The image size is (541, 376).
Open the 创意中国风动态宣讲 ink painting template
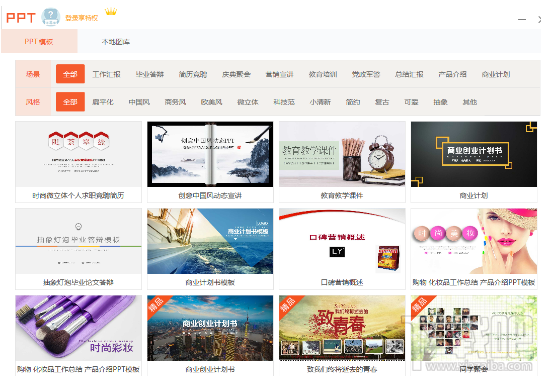pyautogui.click(x=210, y=154)
